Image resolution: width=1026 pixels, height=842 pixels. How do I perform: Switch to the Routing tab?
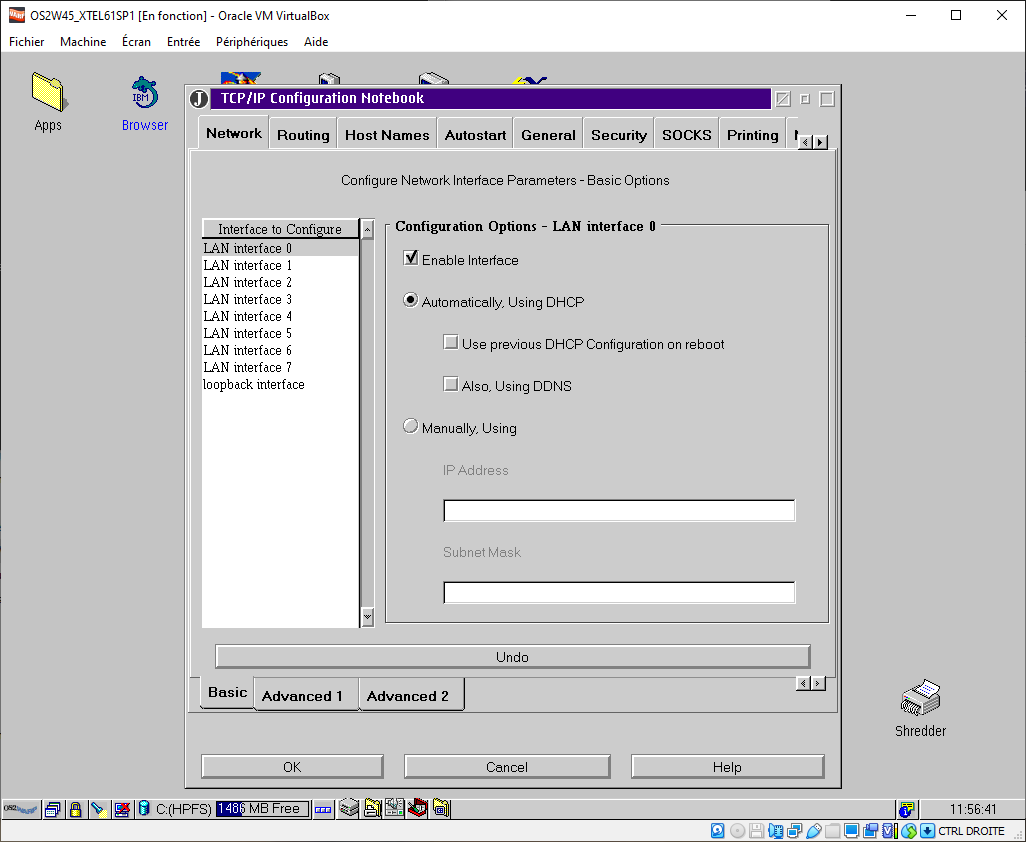tap(303, 135)
